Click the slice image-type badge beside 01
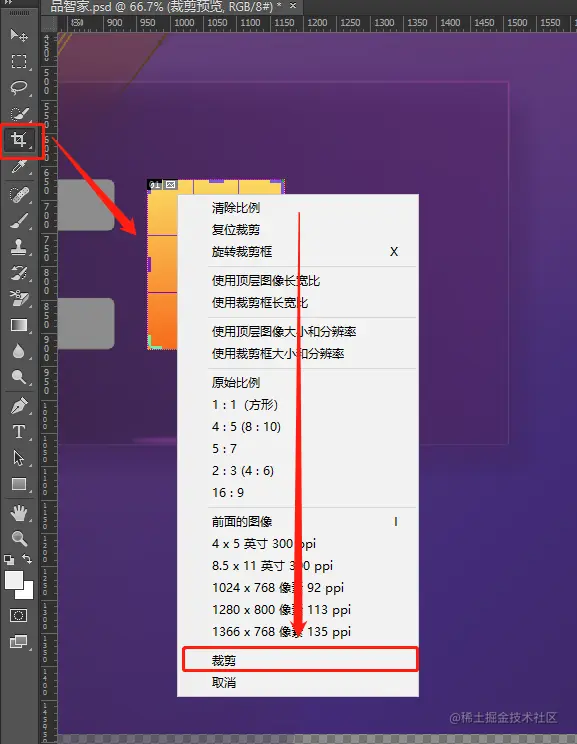The height and width of the screenshot is (744, 577). pos(171,185)
